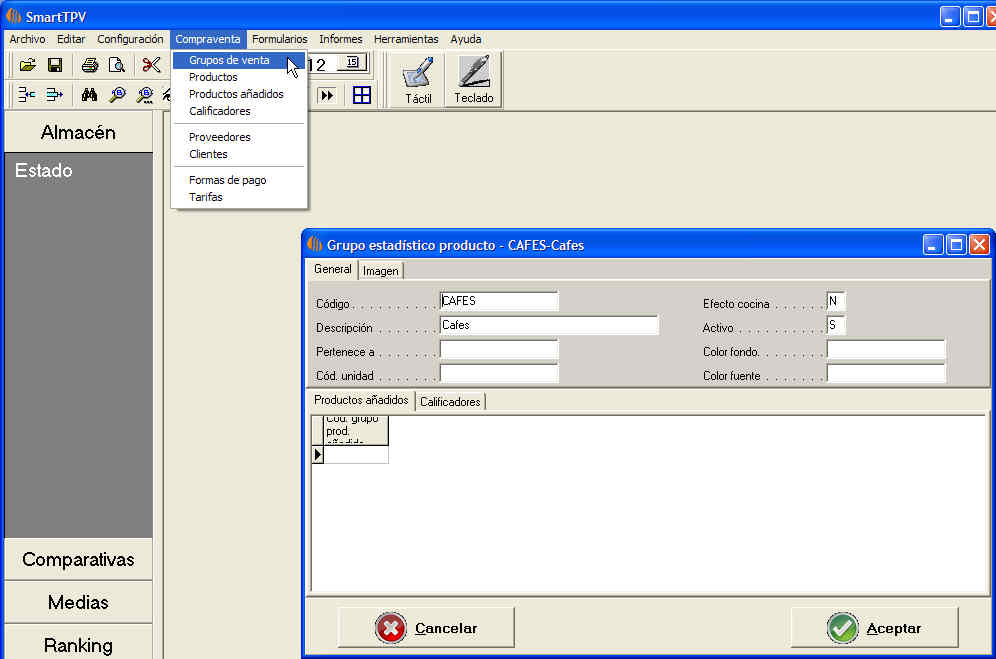
Task: Click the double-arrow fast forward icon
Action: [327, 95]
